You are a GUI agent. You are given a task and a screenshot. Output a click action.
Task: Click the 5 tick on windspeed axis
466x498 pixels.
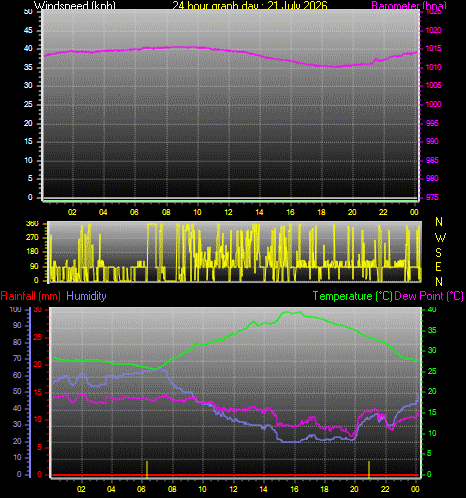(30, 178)
